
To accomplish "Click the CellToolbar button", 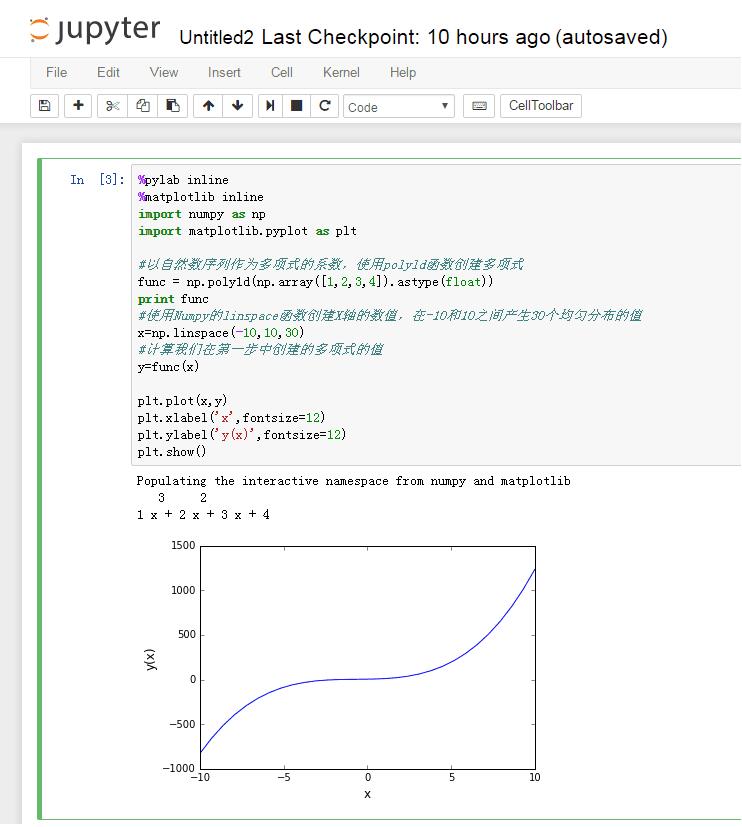I will (541, 106).
